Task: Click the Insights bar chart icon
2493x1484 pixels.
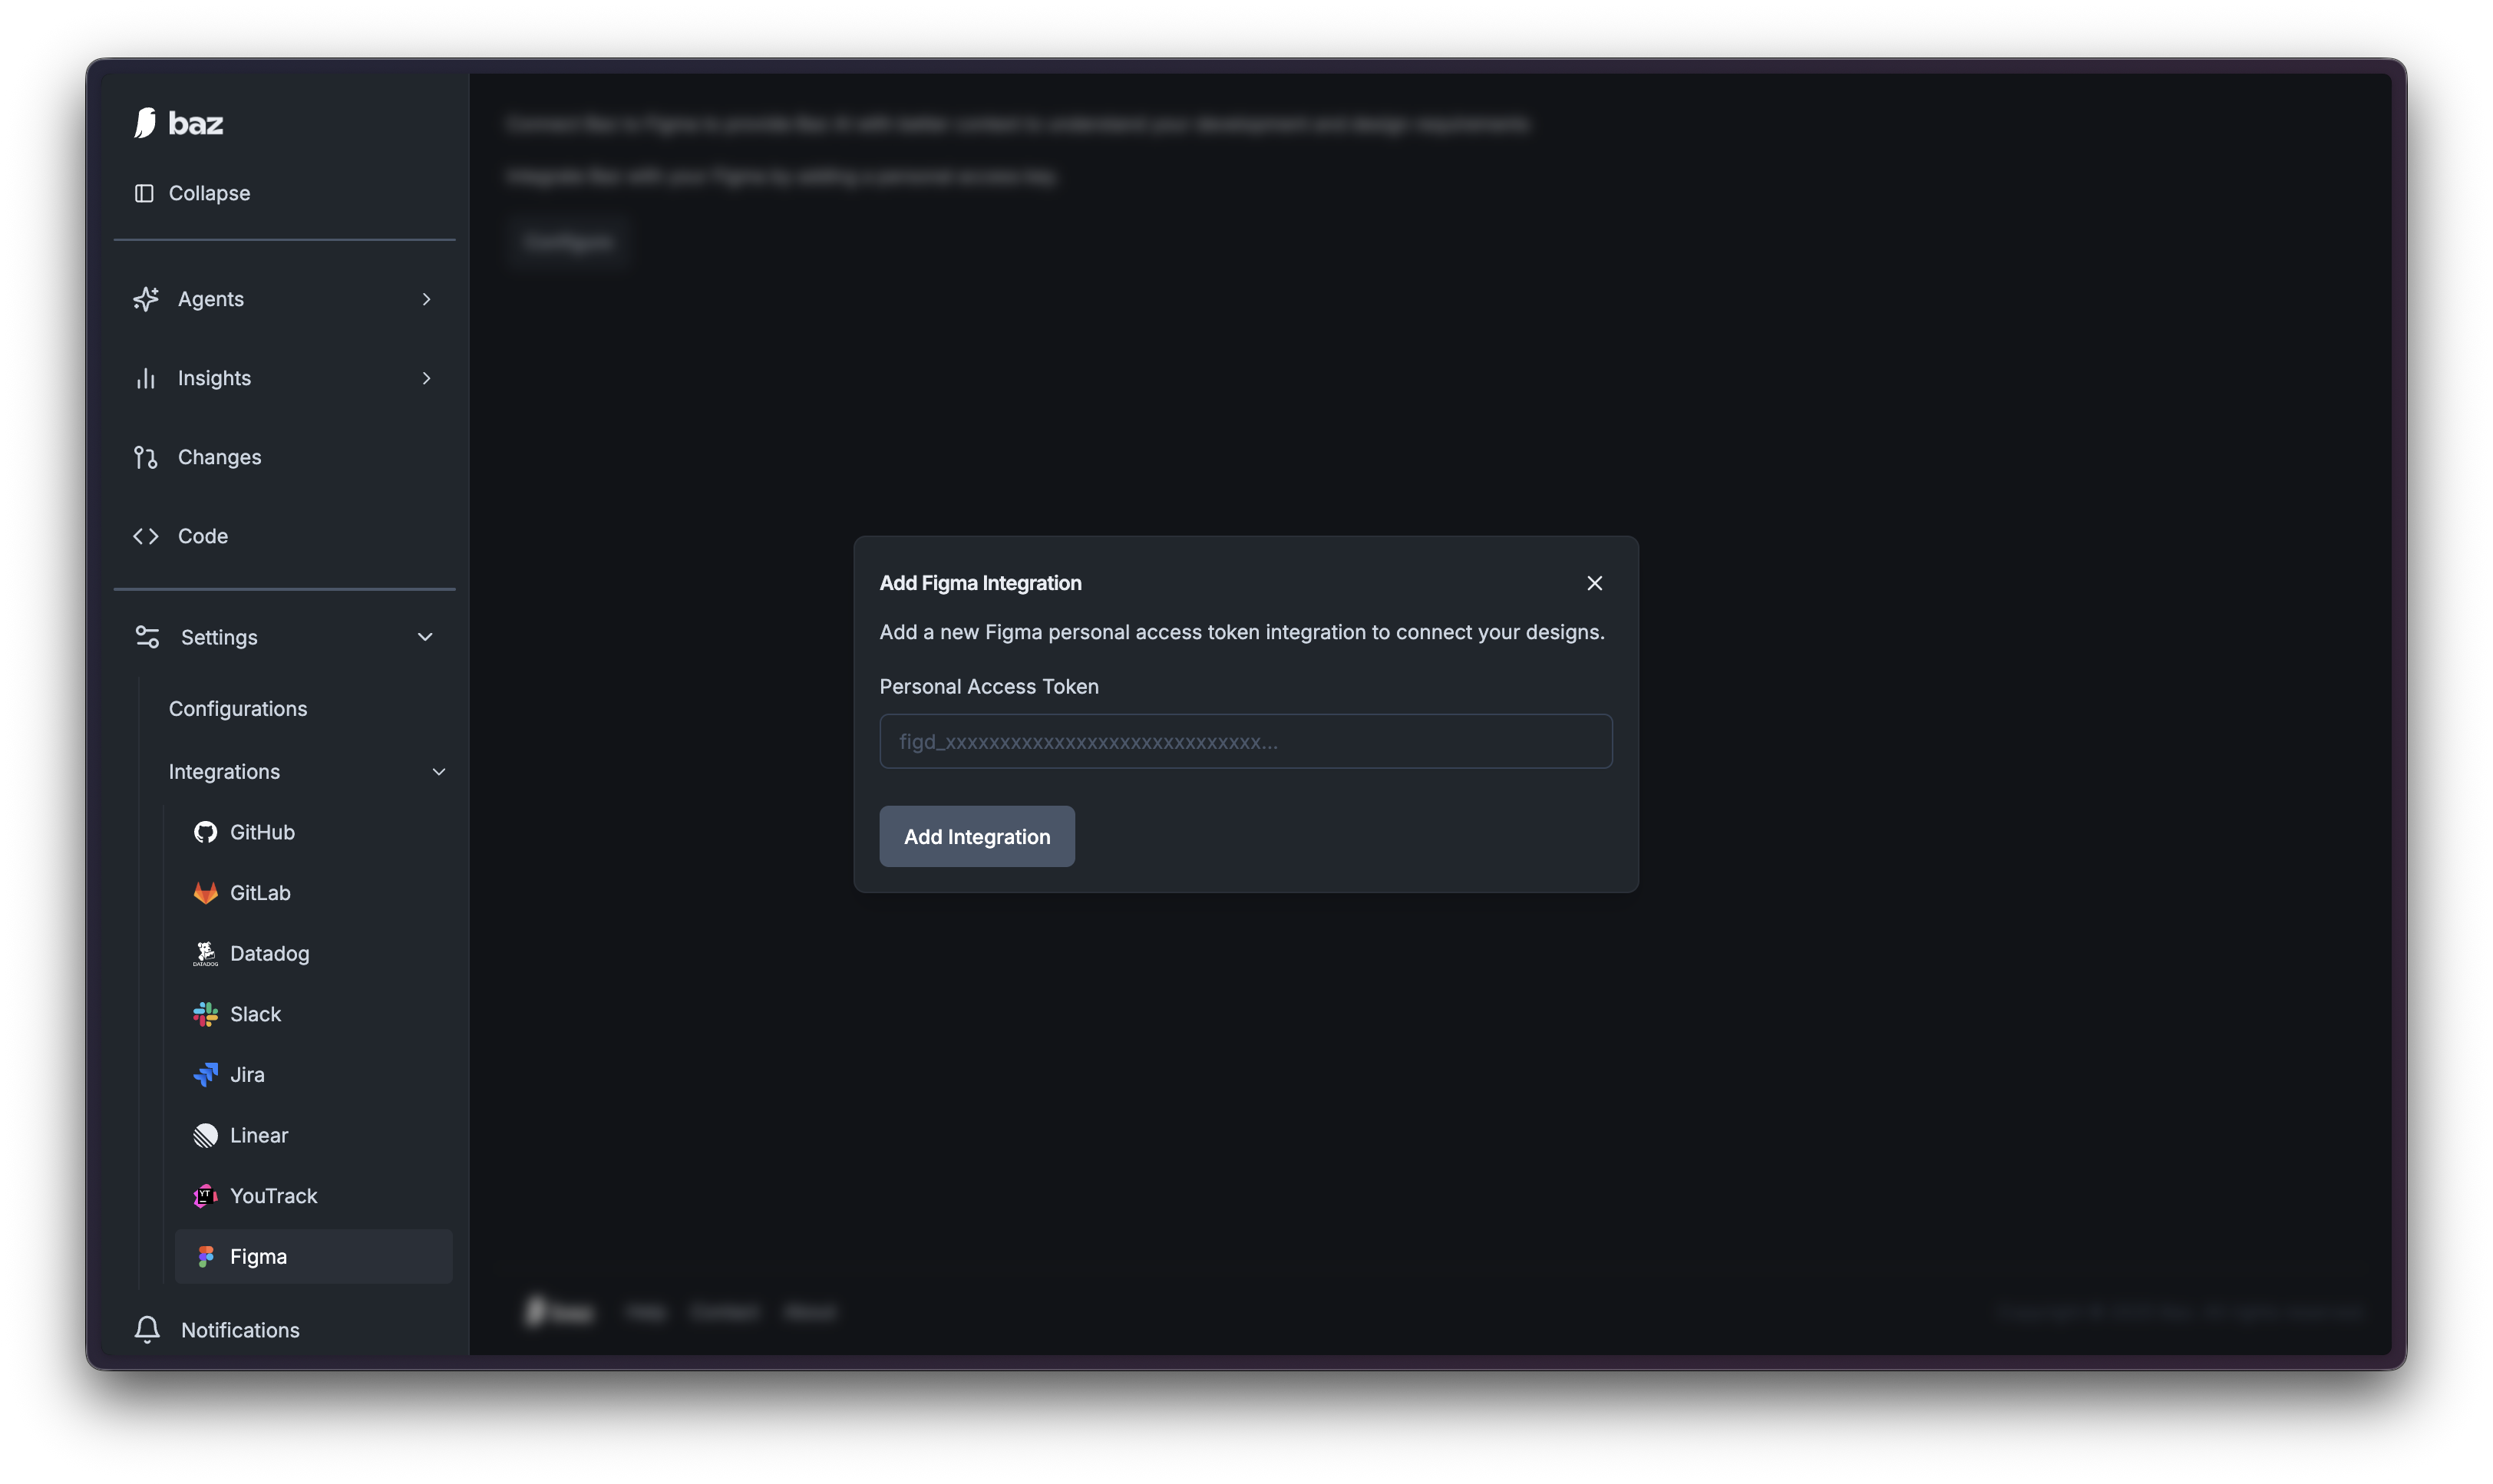Action: [146, 378]
